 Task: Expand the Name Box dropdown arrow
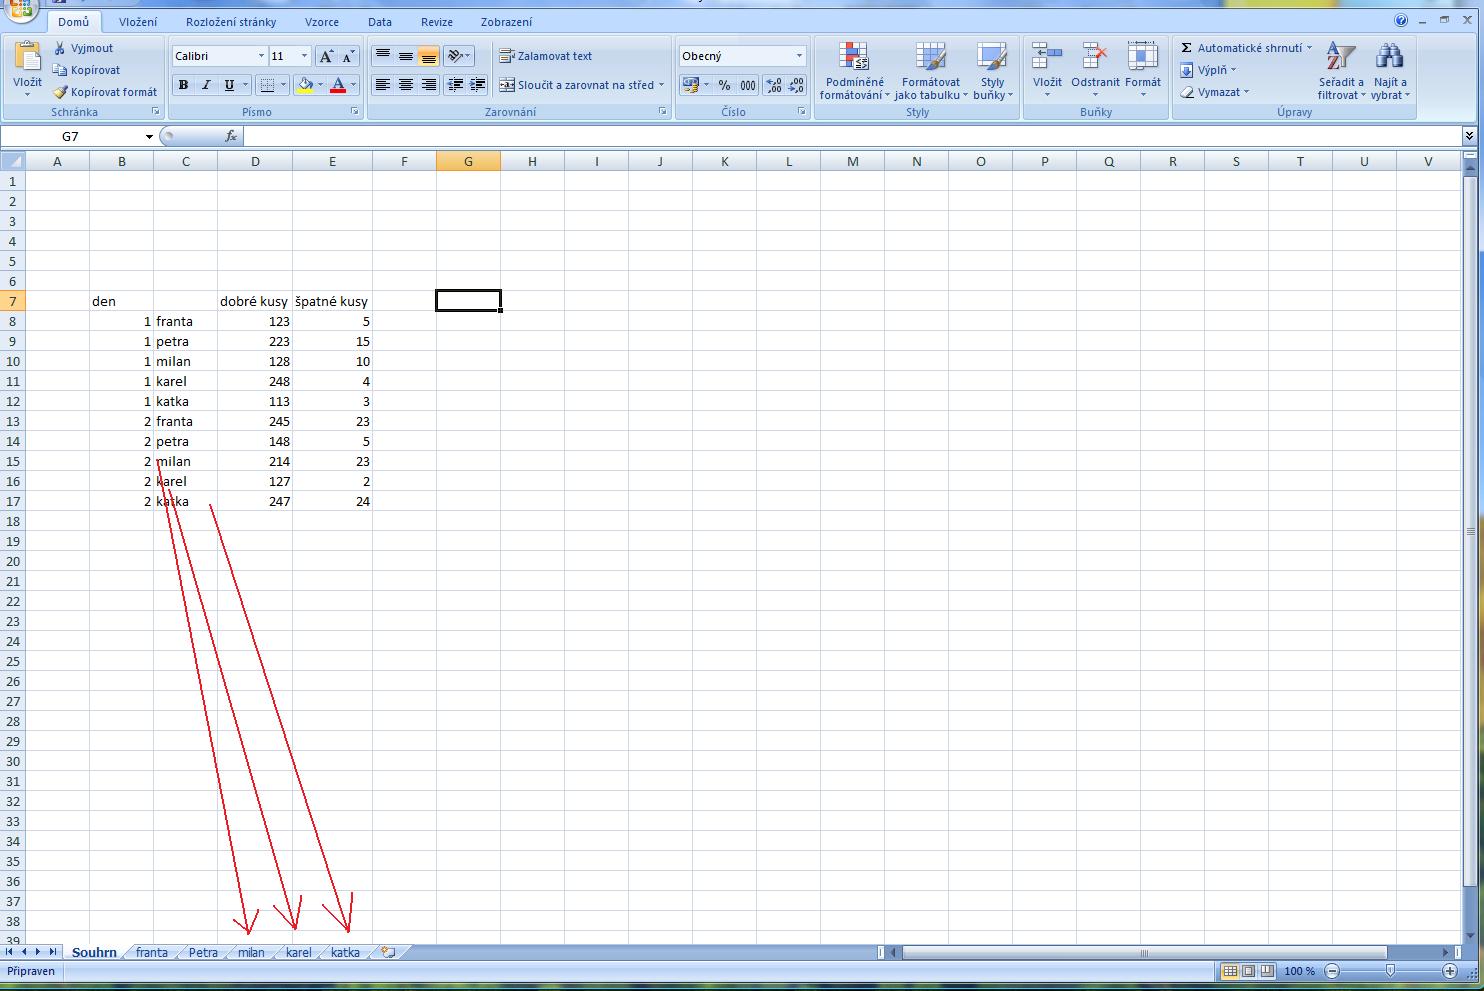tap(149, 136)
